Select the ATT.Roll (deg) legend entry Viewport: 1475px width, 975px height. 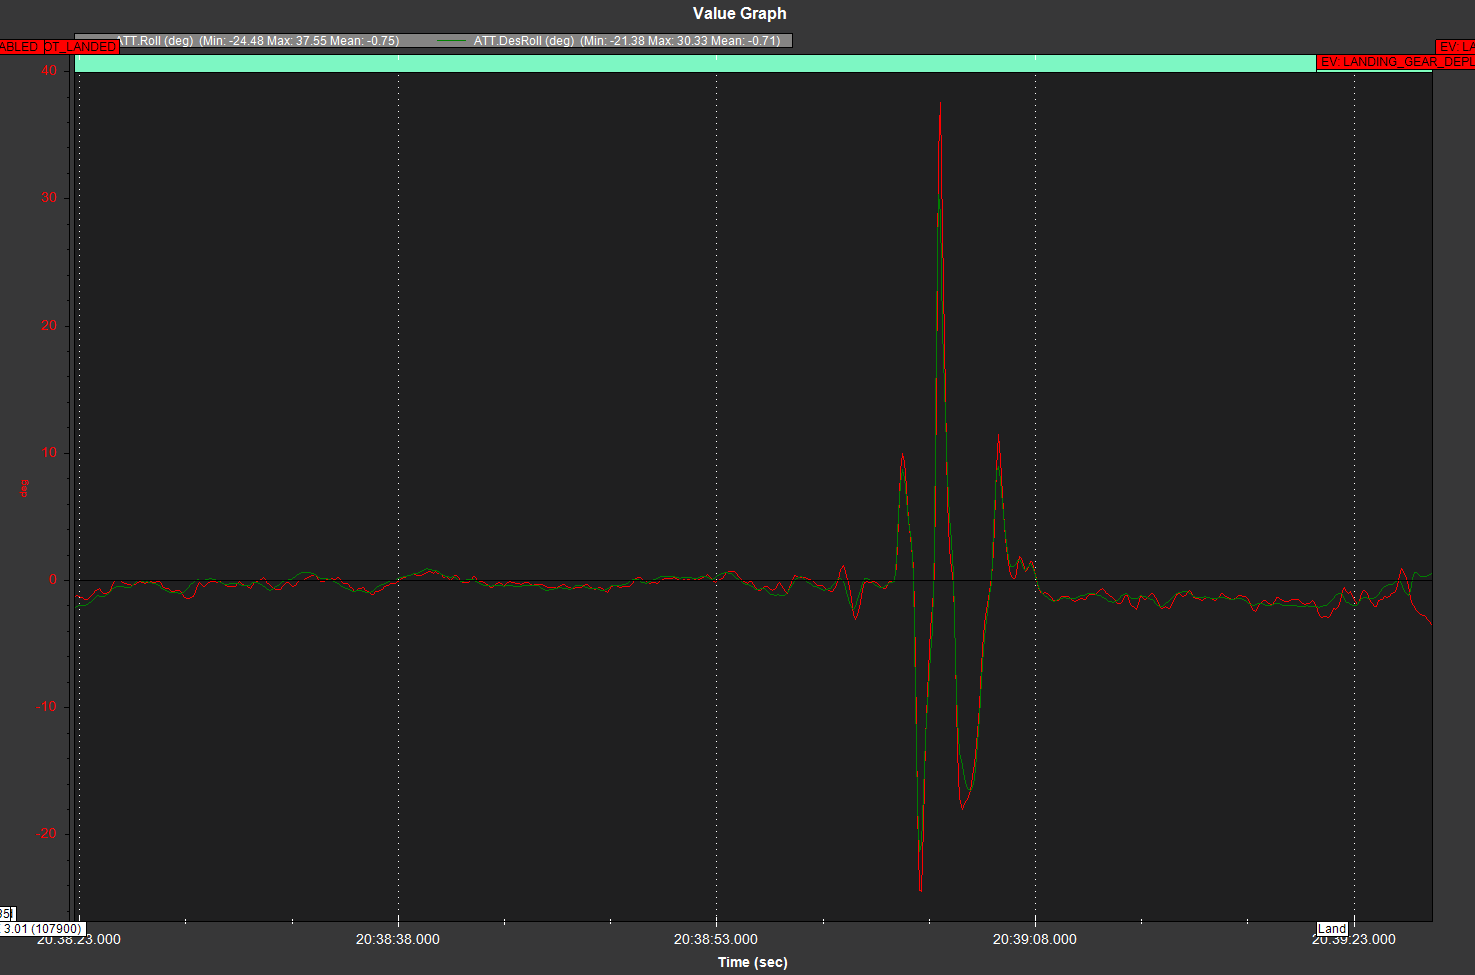point(258,41)
